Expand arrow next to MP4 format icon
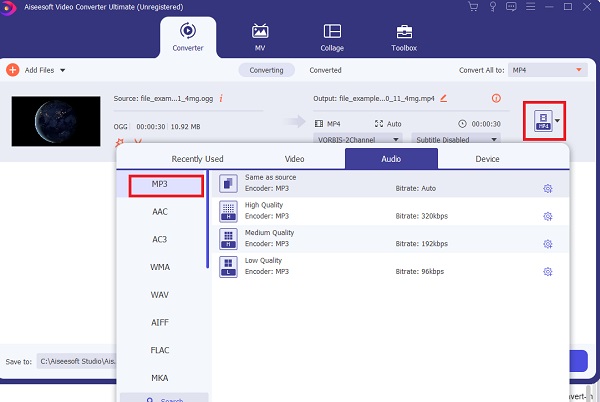The height and width of the screenshot is (402, 600). pos(557,121)
